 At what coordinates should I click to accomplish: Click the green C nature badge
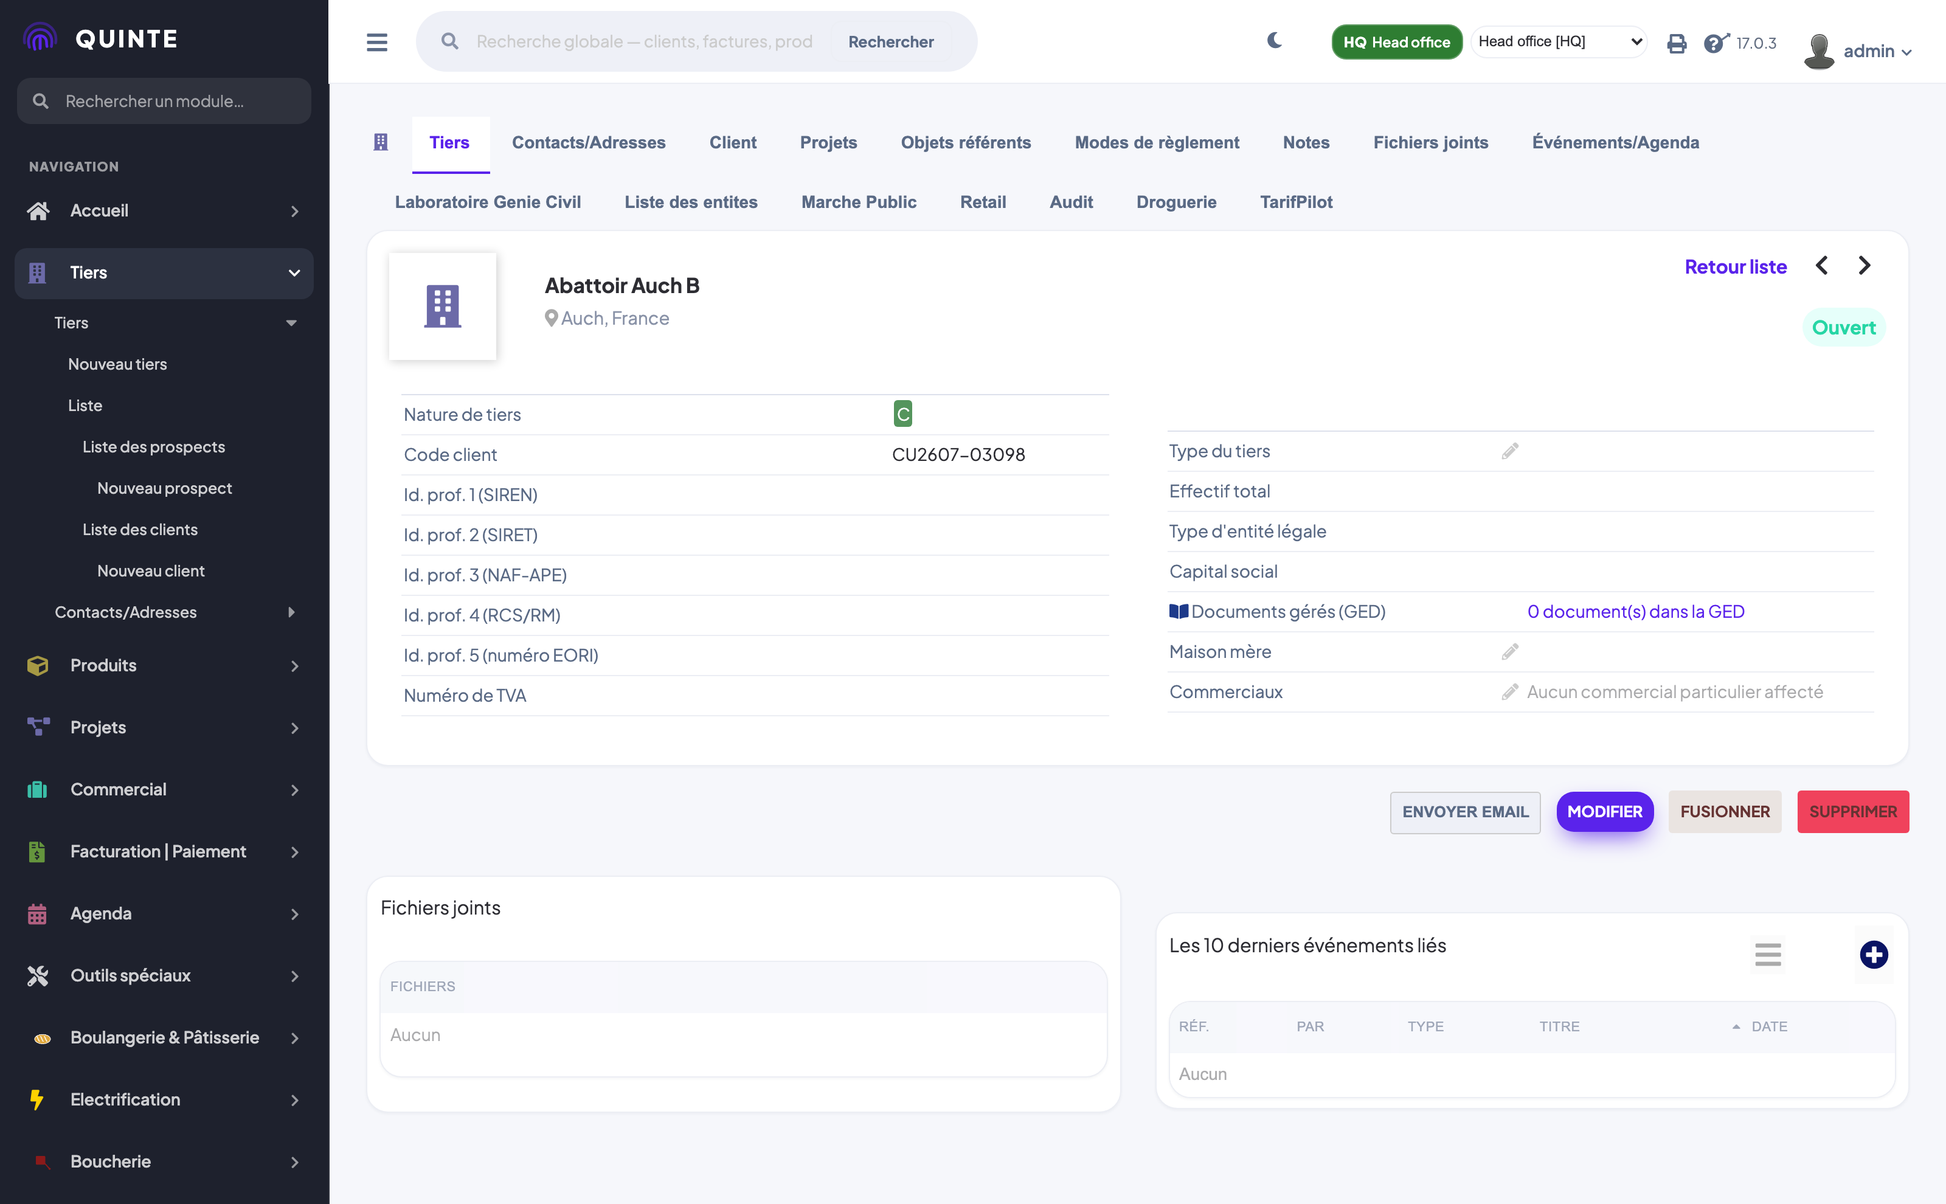(903, 414)
